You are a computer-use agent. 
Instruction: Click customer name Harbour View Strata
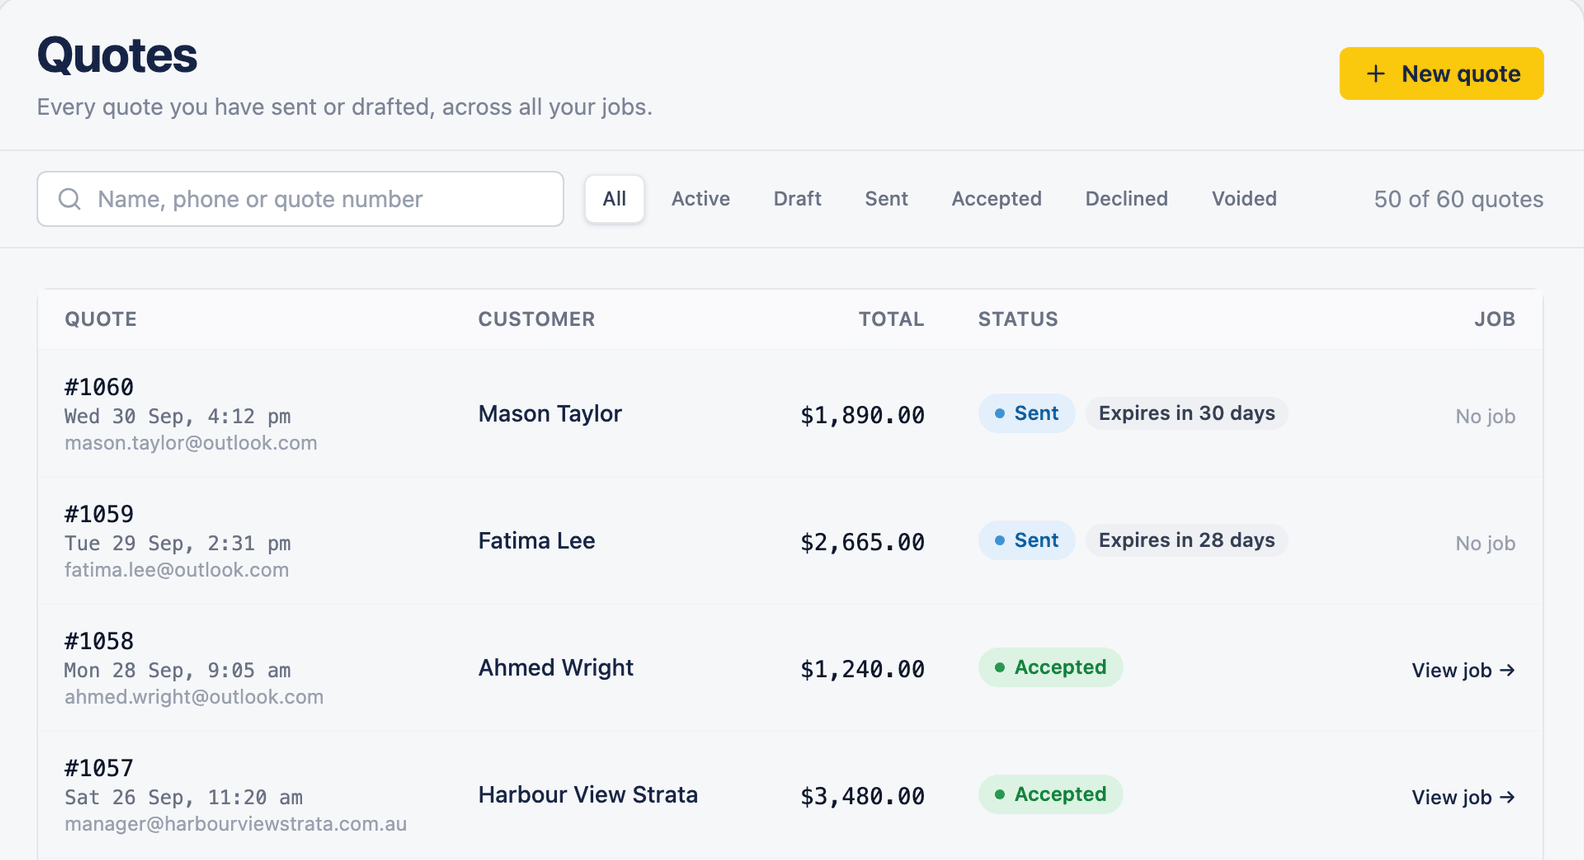pos(588,795)
